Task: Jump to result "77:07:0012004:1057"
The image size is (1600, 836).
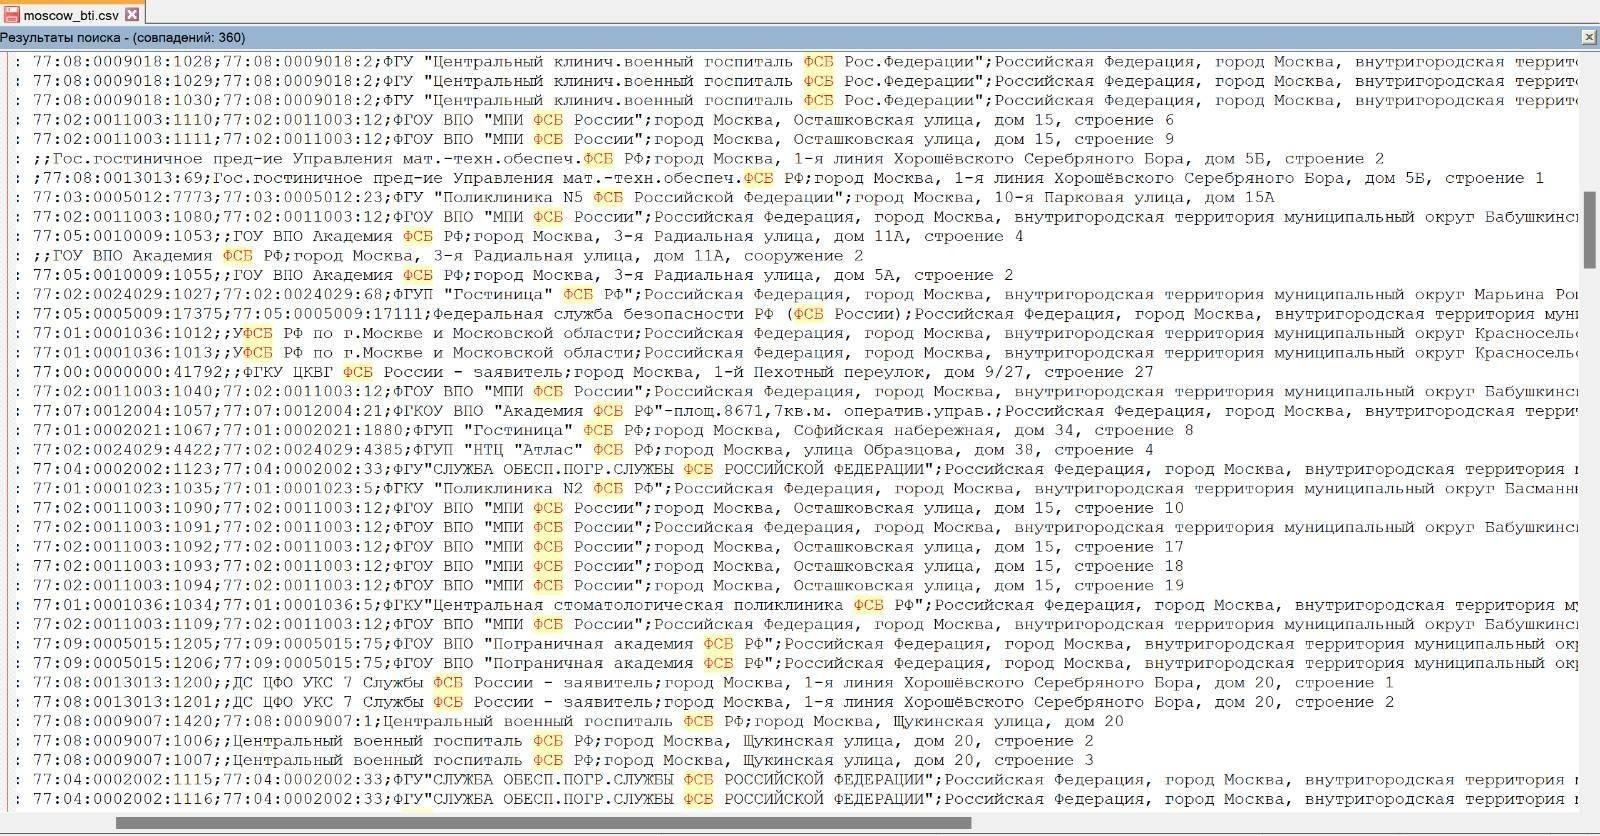Action: click(x=796, y=411)
